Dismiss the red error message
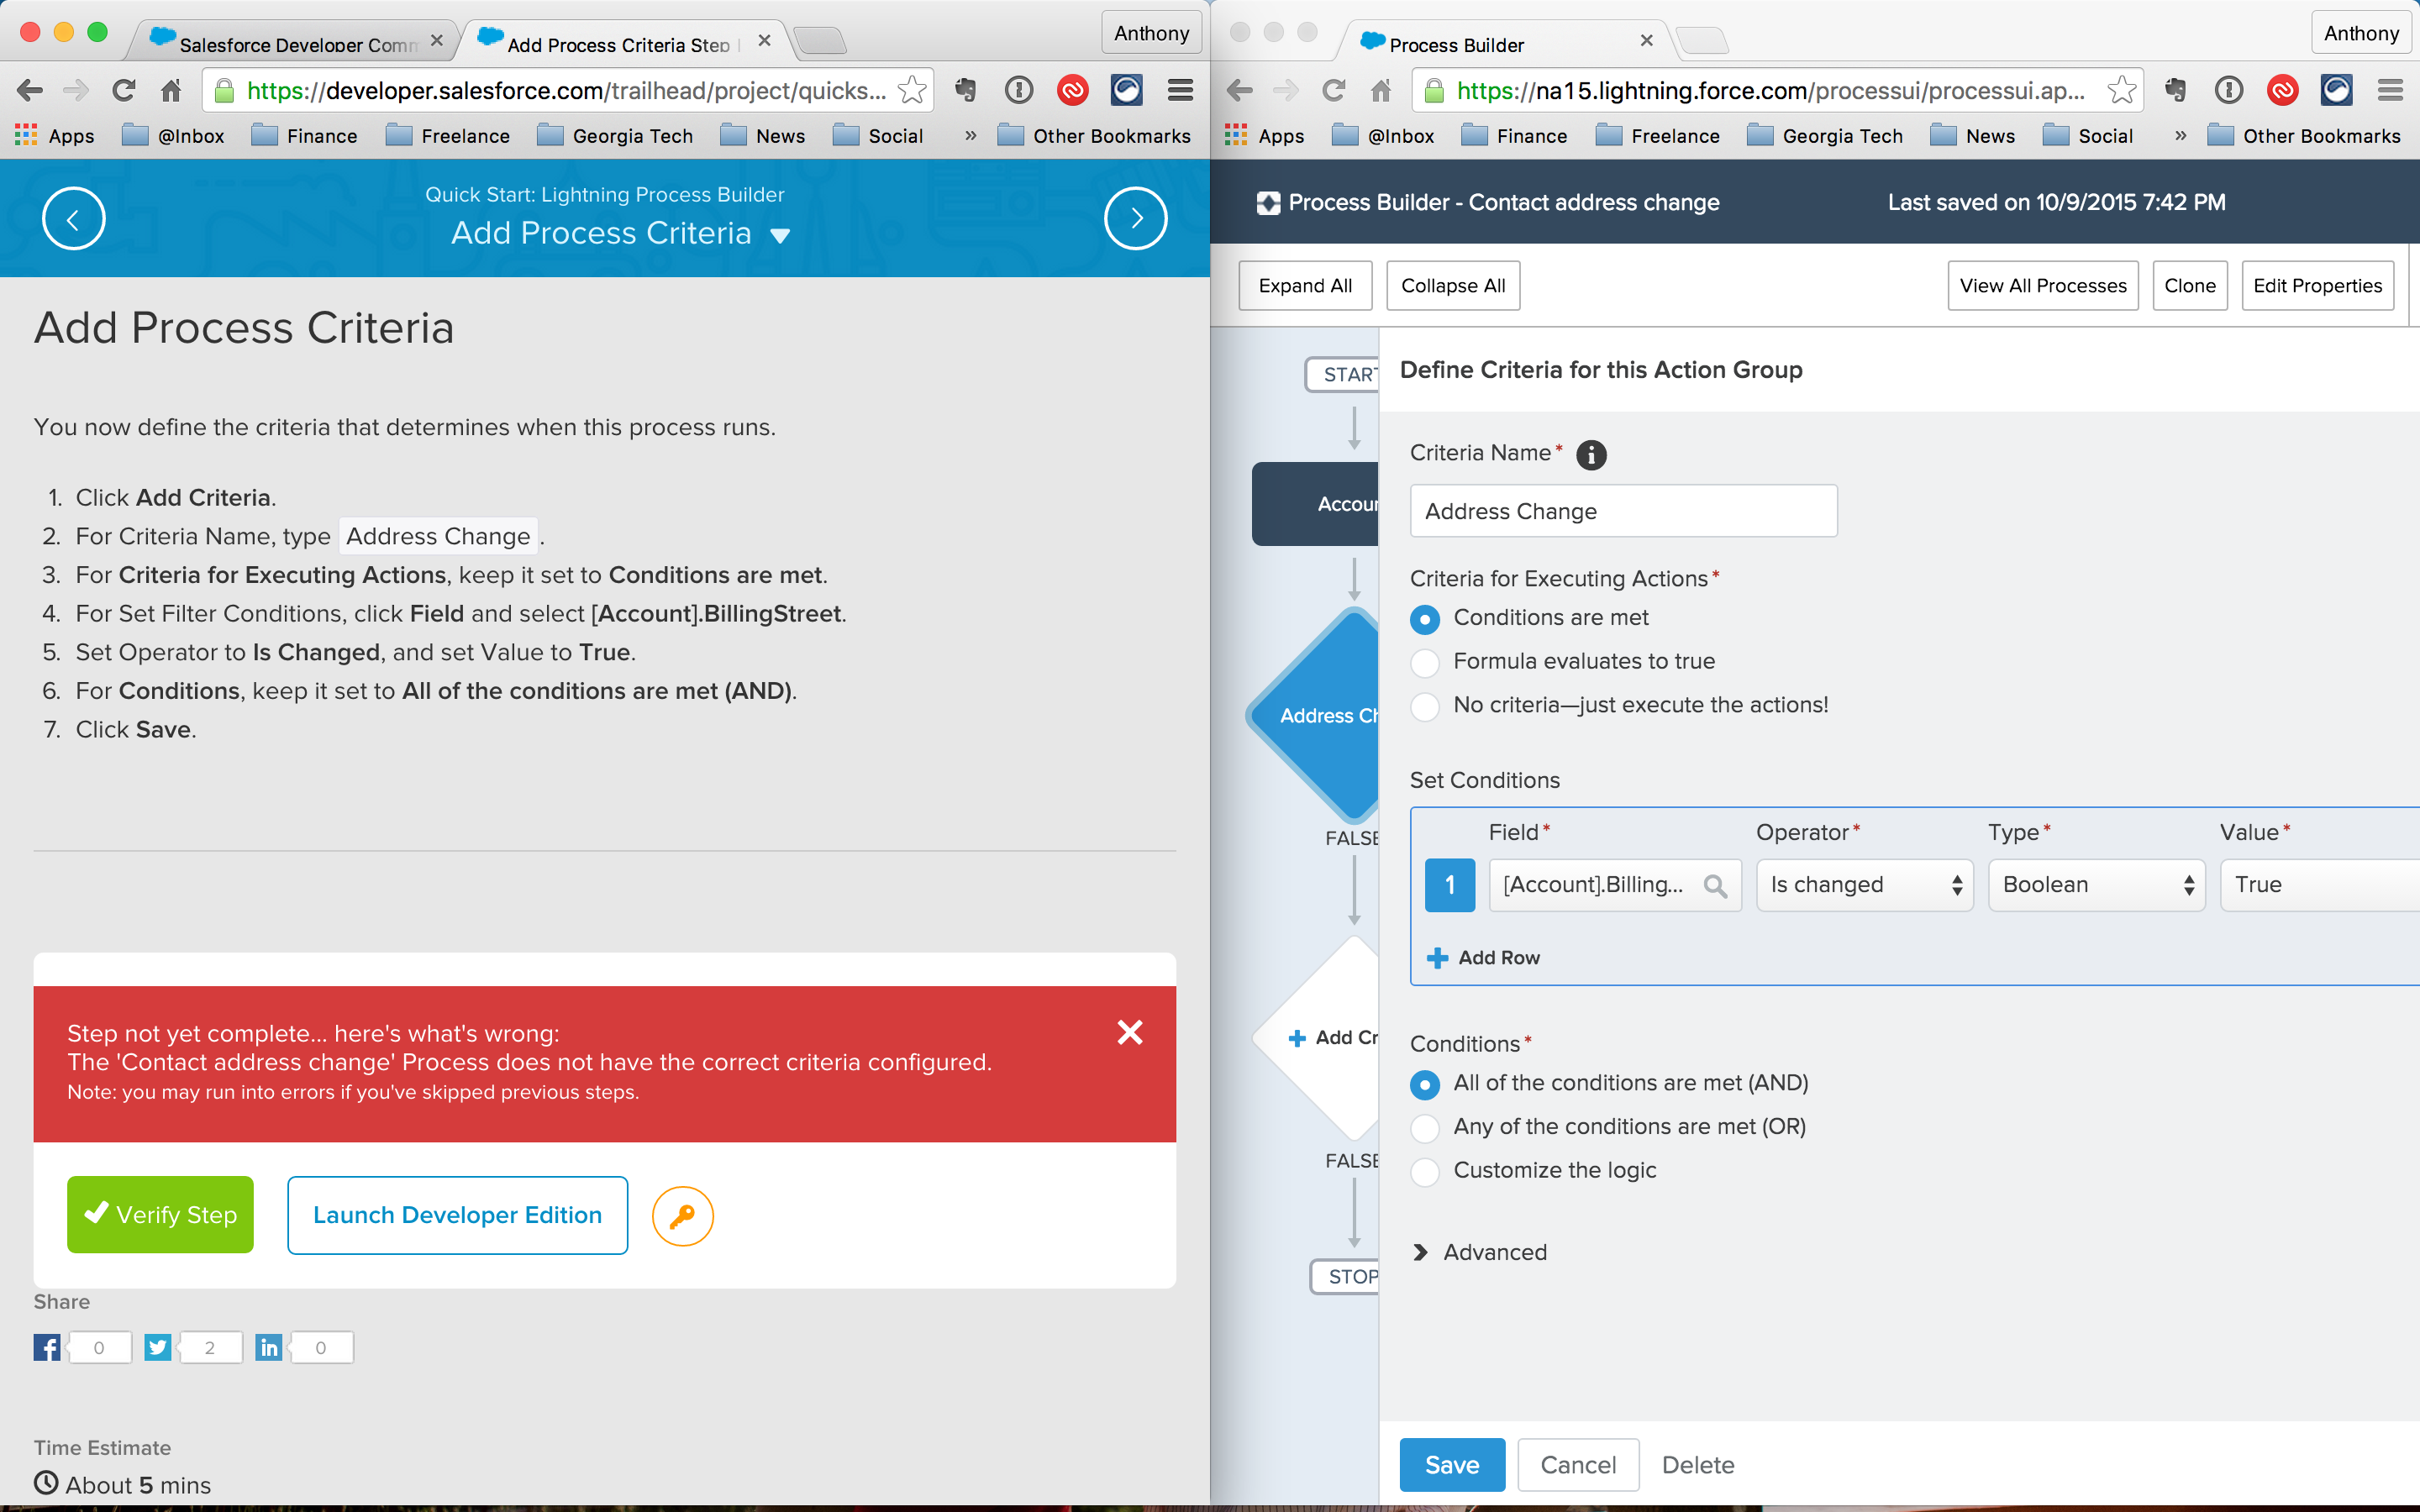This screenshot has width=2420, height=1512. tap(1129, 1032)
